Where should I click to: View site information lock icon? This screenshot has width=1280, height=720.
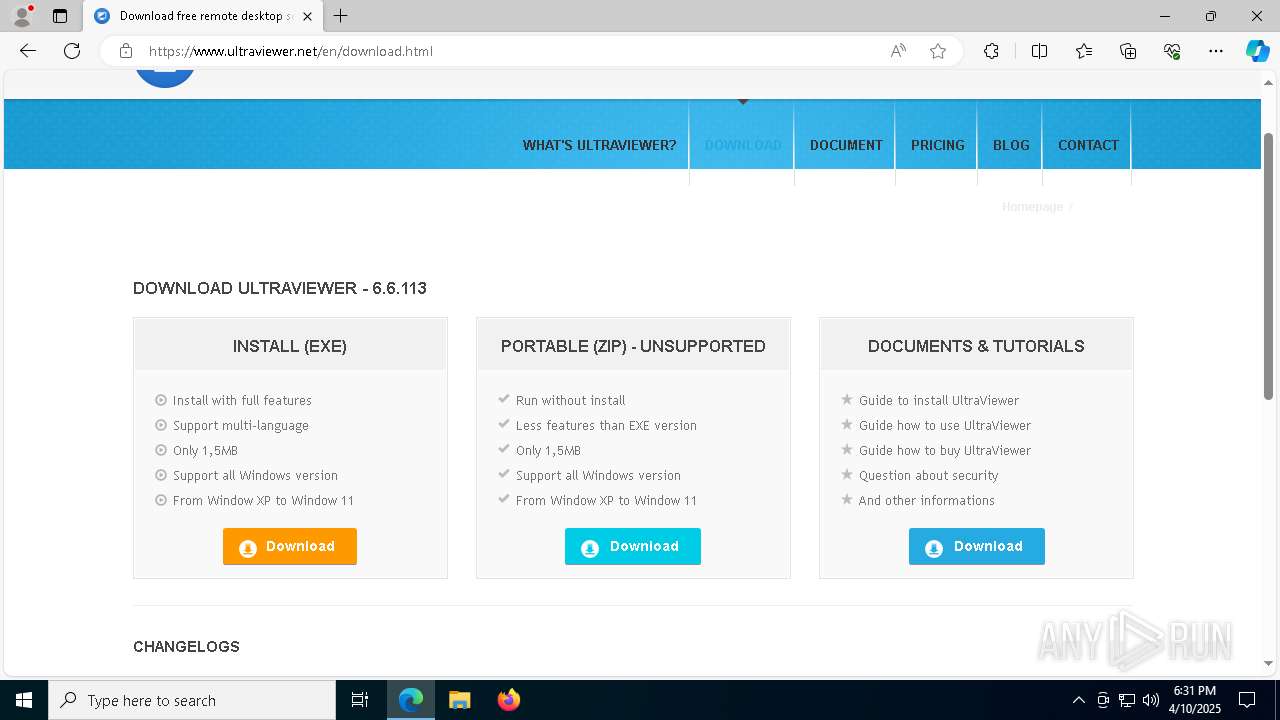point(126,51)
